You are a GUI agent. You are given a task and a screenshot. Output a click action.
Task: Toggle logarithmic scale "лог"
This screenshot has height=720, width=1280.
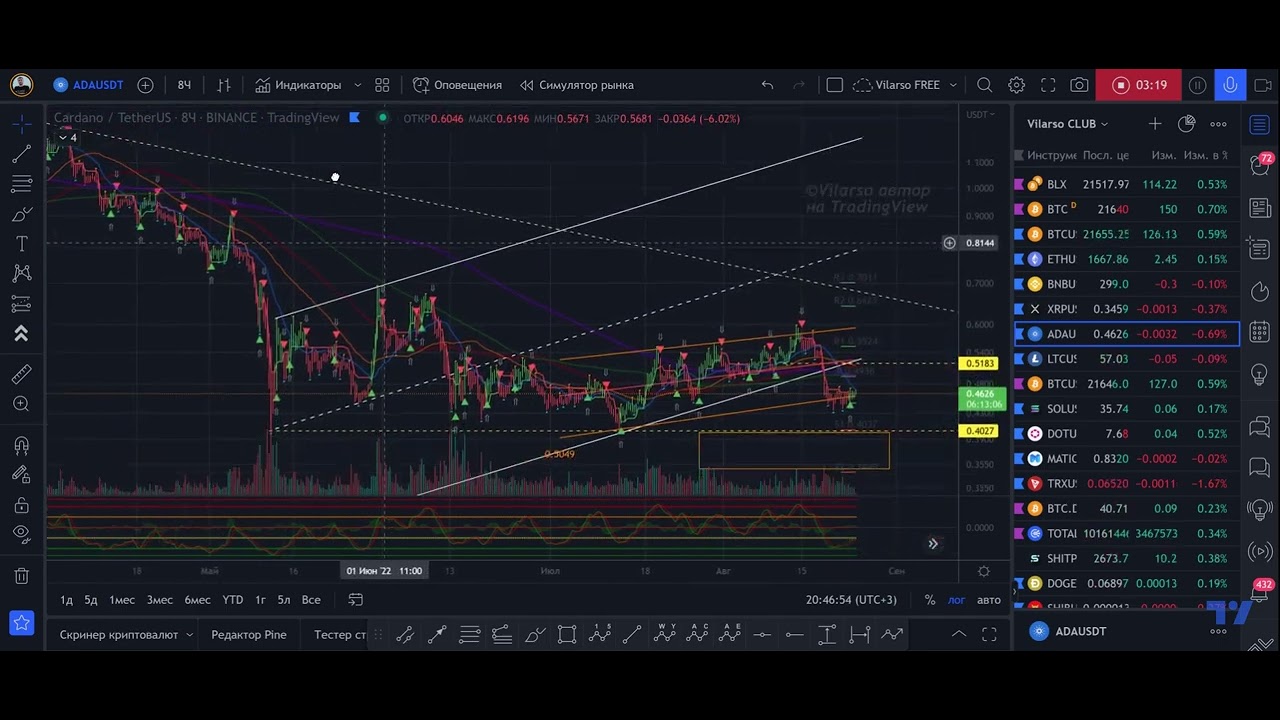(957, 600)
